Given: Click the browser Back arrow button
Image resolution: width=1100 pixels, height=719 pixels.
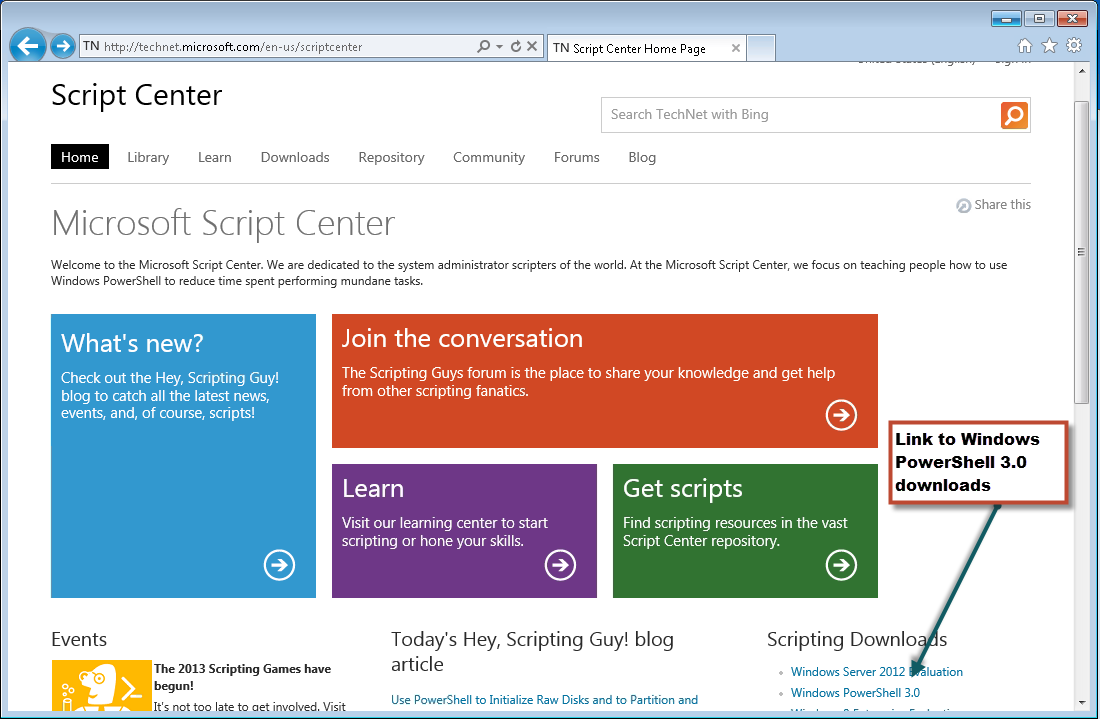Looking at the screenshot, I should pyautogui.click(x=28, y=46).
